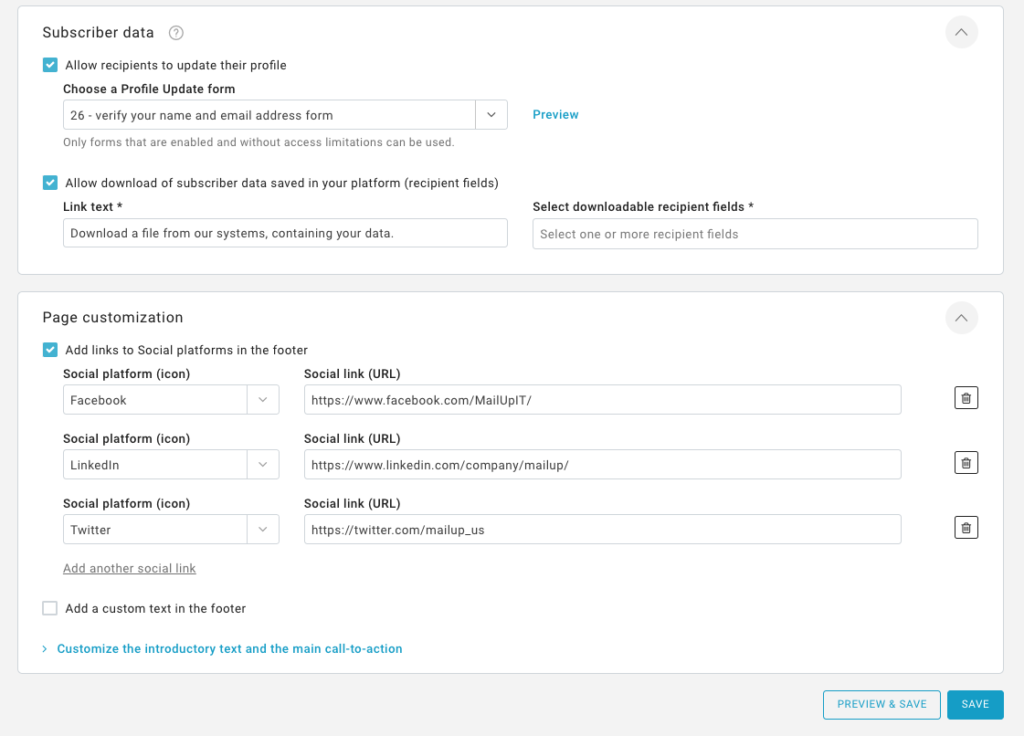The width and height of the screenshot is (1024, 736).
Task: Delete the Facebook social link row
Action: pos(965,399)
